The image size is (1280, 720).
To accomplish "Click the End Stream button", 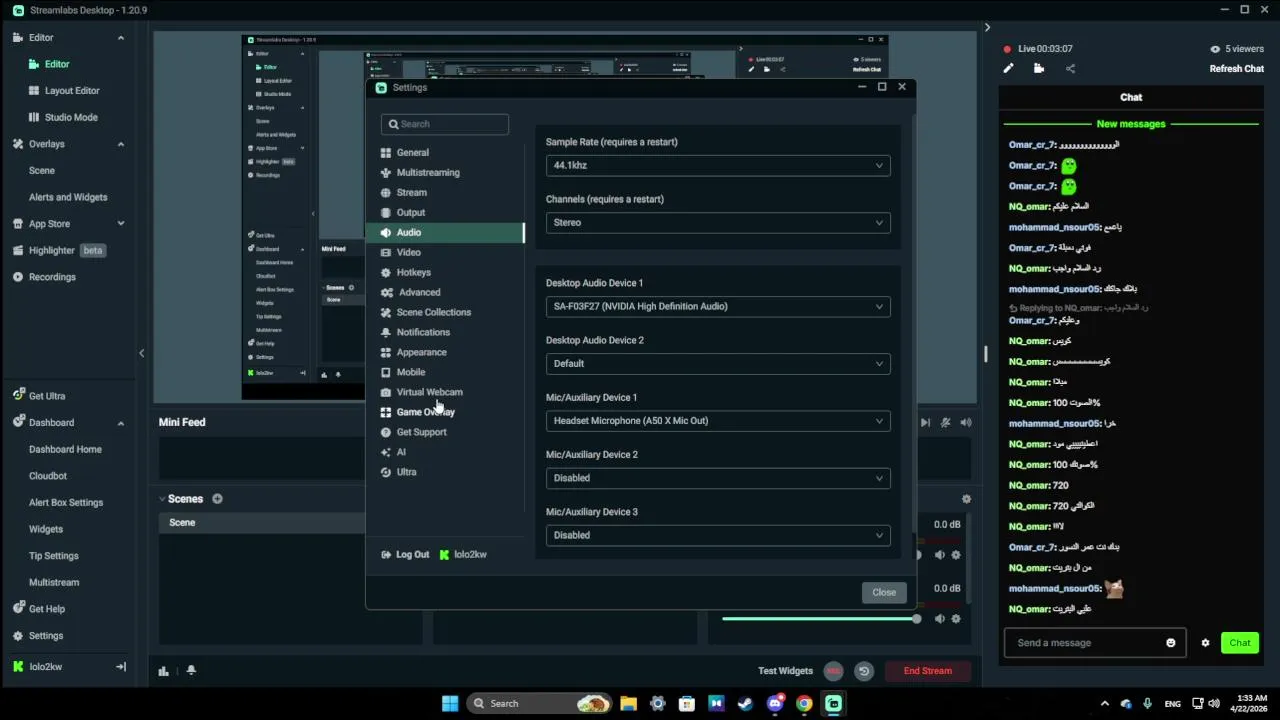I will [x=928, y=671].
